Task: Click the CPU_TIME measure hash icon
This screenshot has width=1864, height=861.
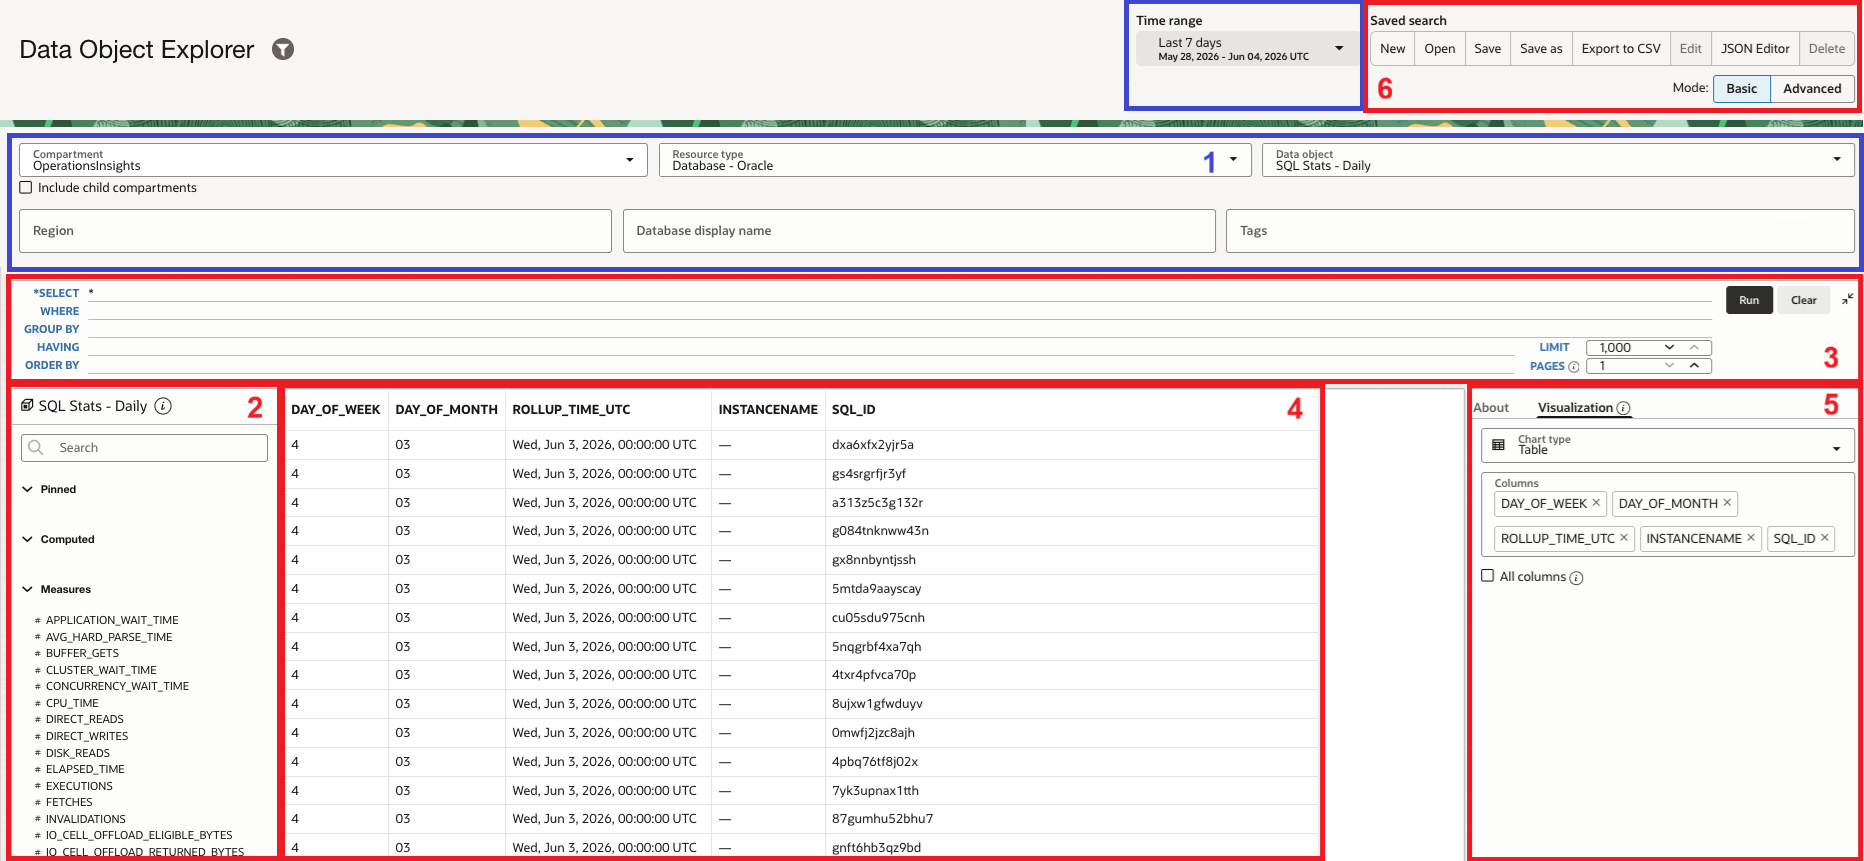Action: 38,704
